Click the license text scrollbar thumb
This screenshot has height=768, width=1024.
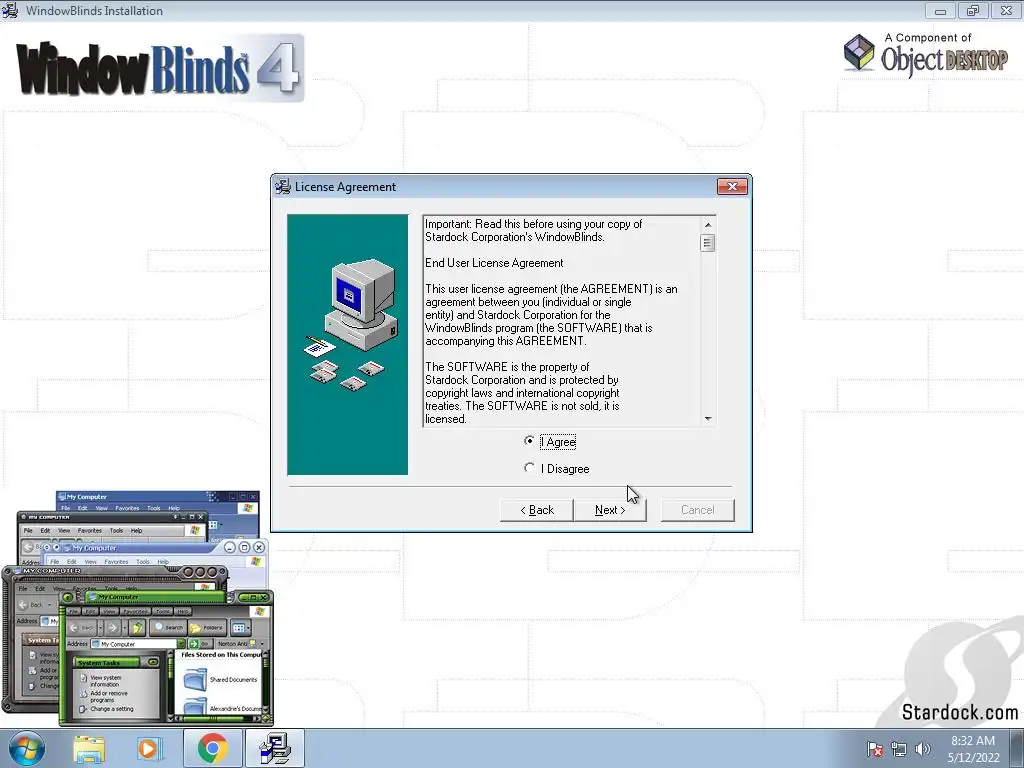[x=707, y=243]
